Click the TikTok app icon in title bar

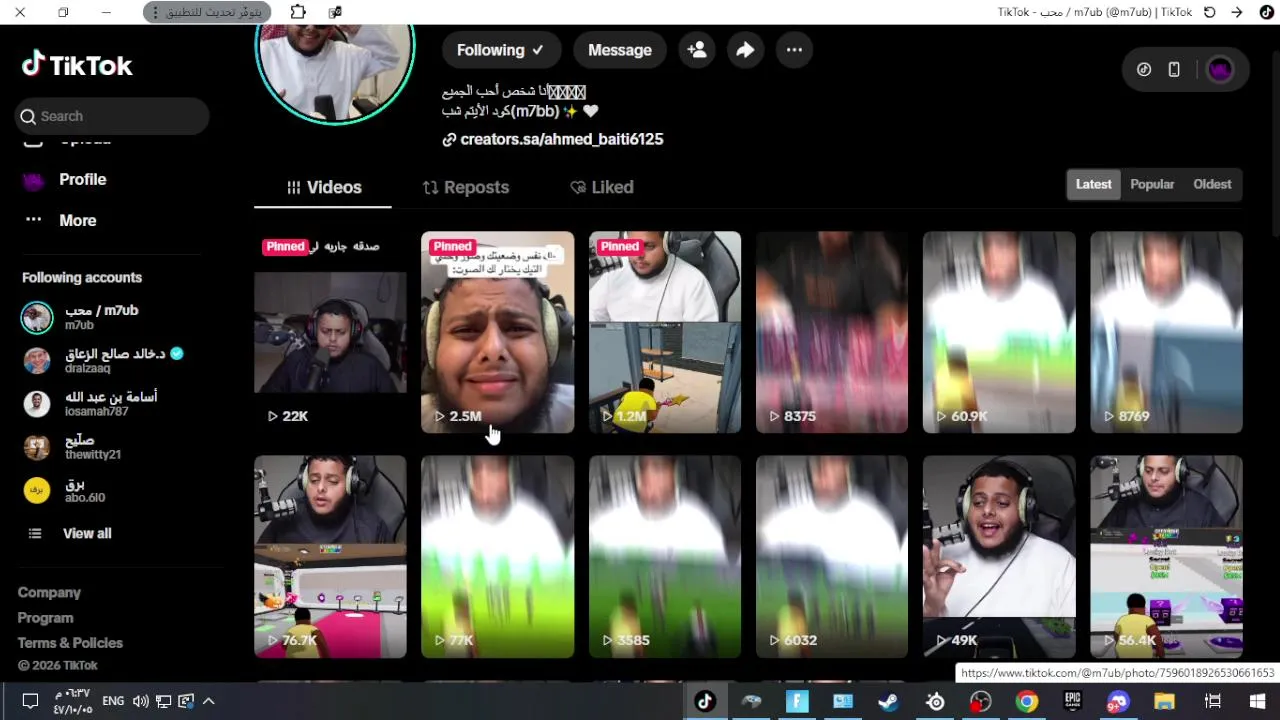point(1266,12)
